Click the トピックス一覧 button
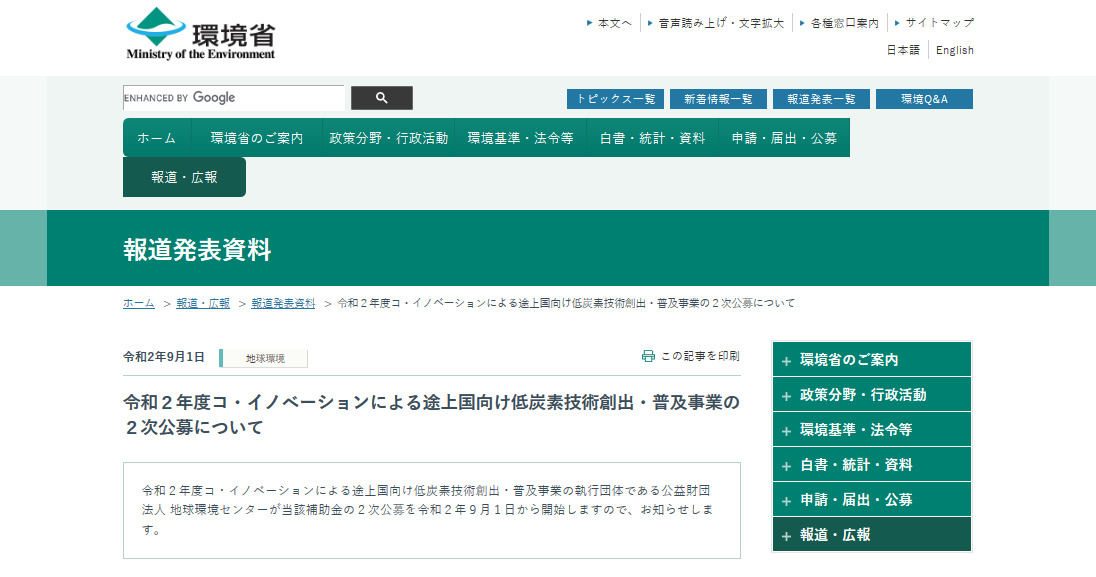 pos(615,99)
